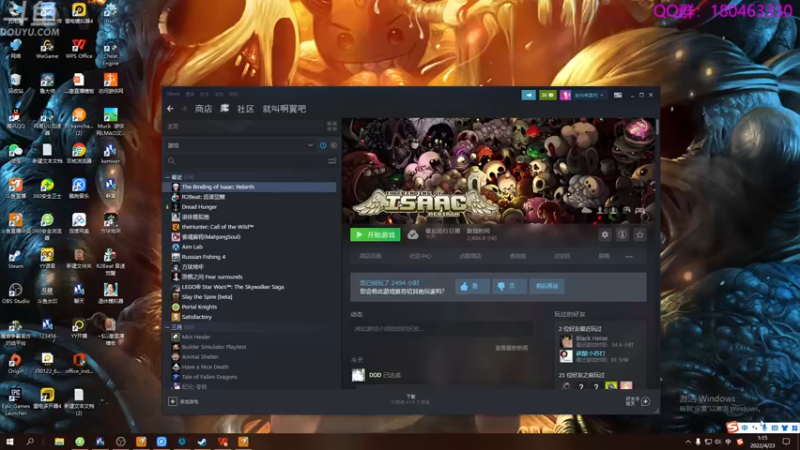The height and width of the screenshot is (450, 800).
Task: Open the 社区 community tab
Action: tap(245, 109)
